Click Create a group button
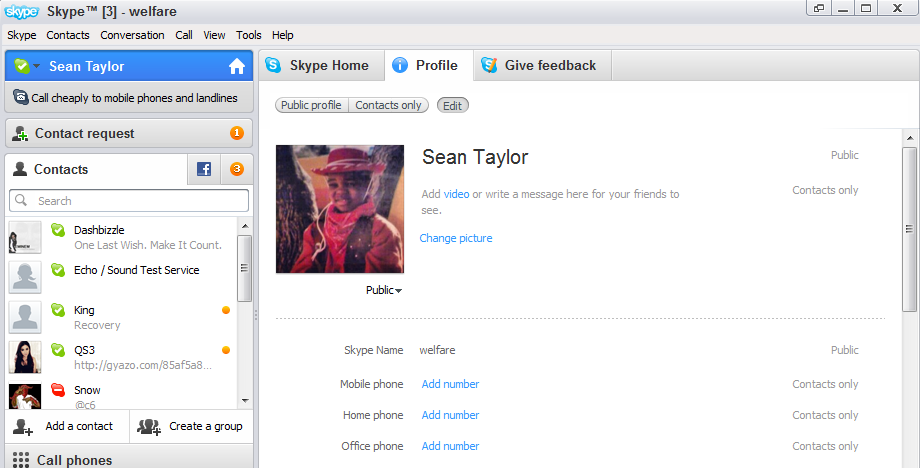Image resolution: width=920 pixels, height=468 pixels. tap(191, 426)
